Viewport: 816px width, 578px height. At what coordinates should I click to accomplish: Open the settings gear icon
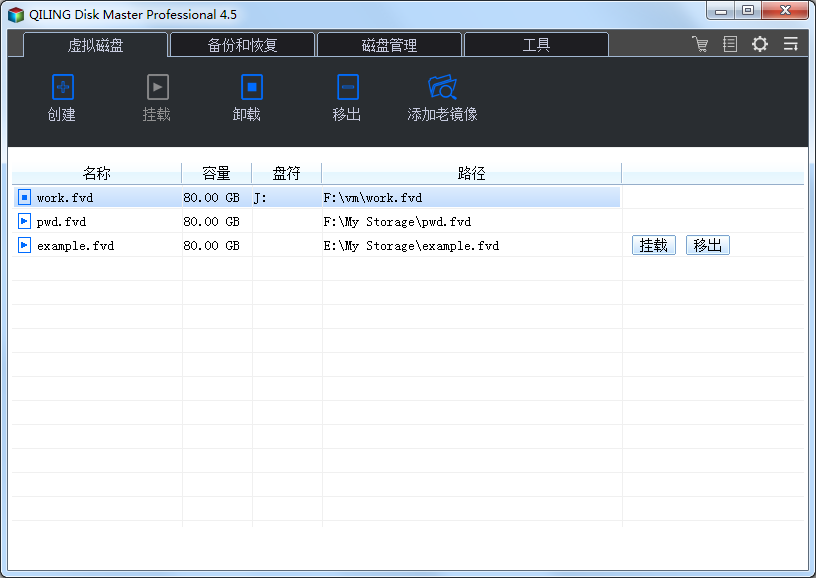(x=760, y=44)
